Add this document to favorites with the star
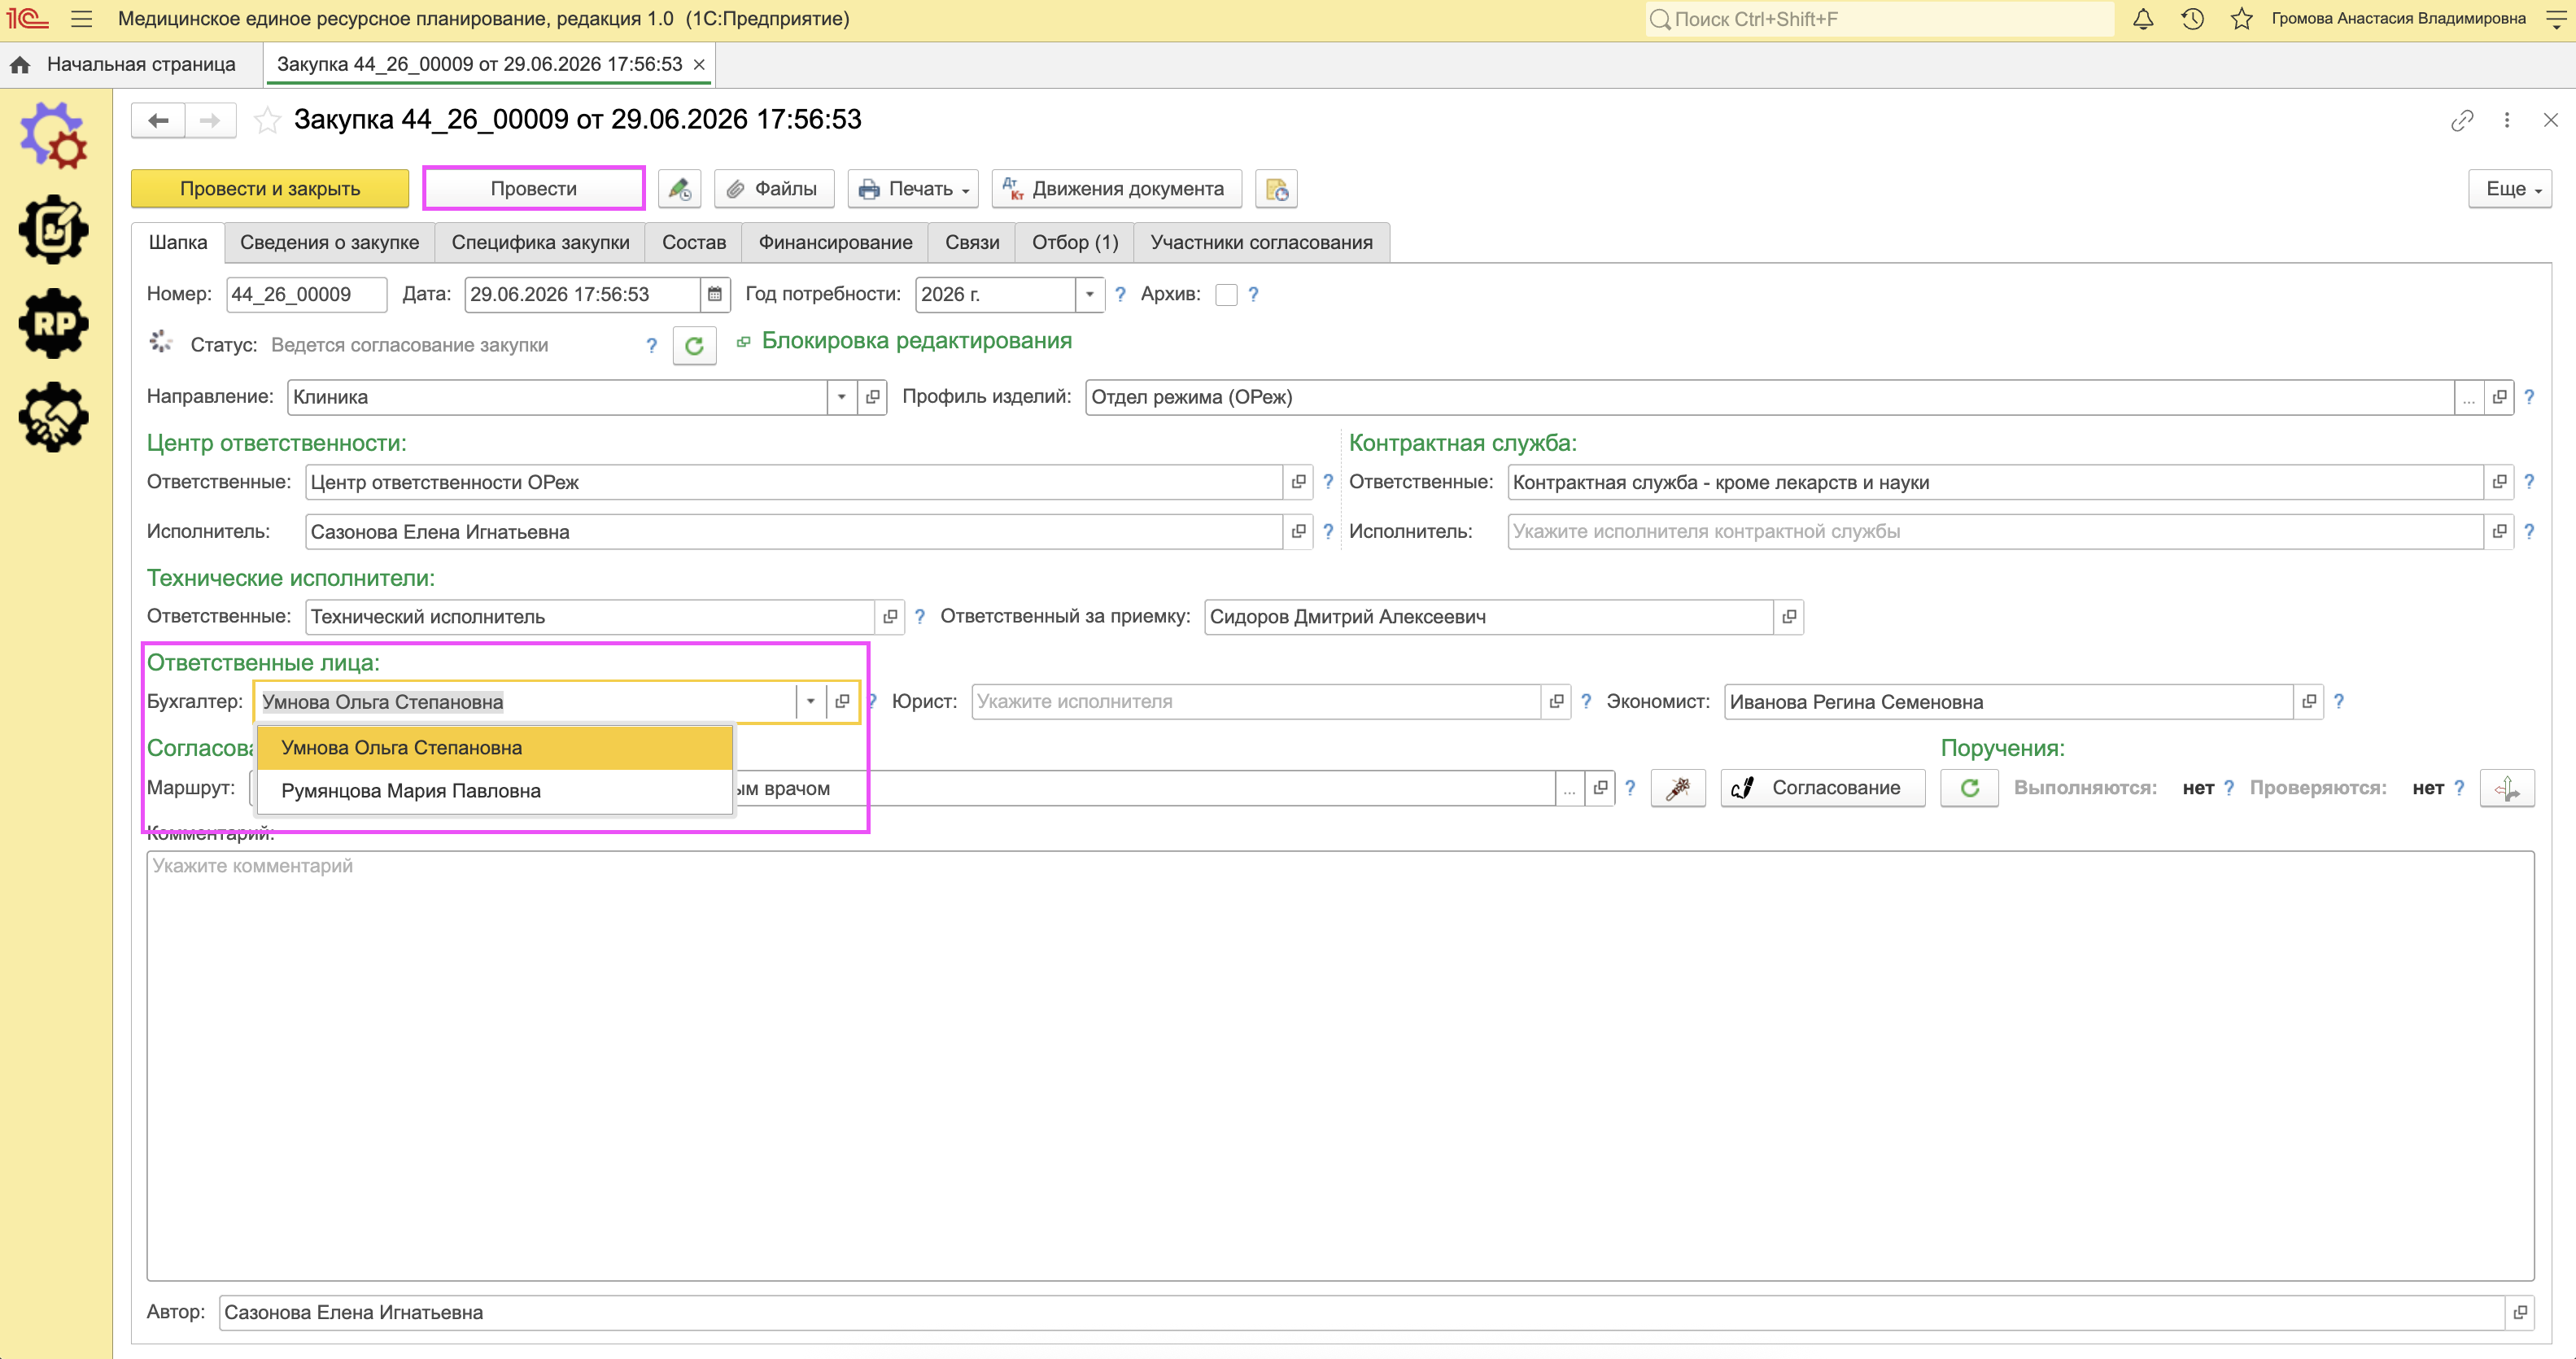This screenshot has width=2576, height=1359. click(267, 120)
